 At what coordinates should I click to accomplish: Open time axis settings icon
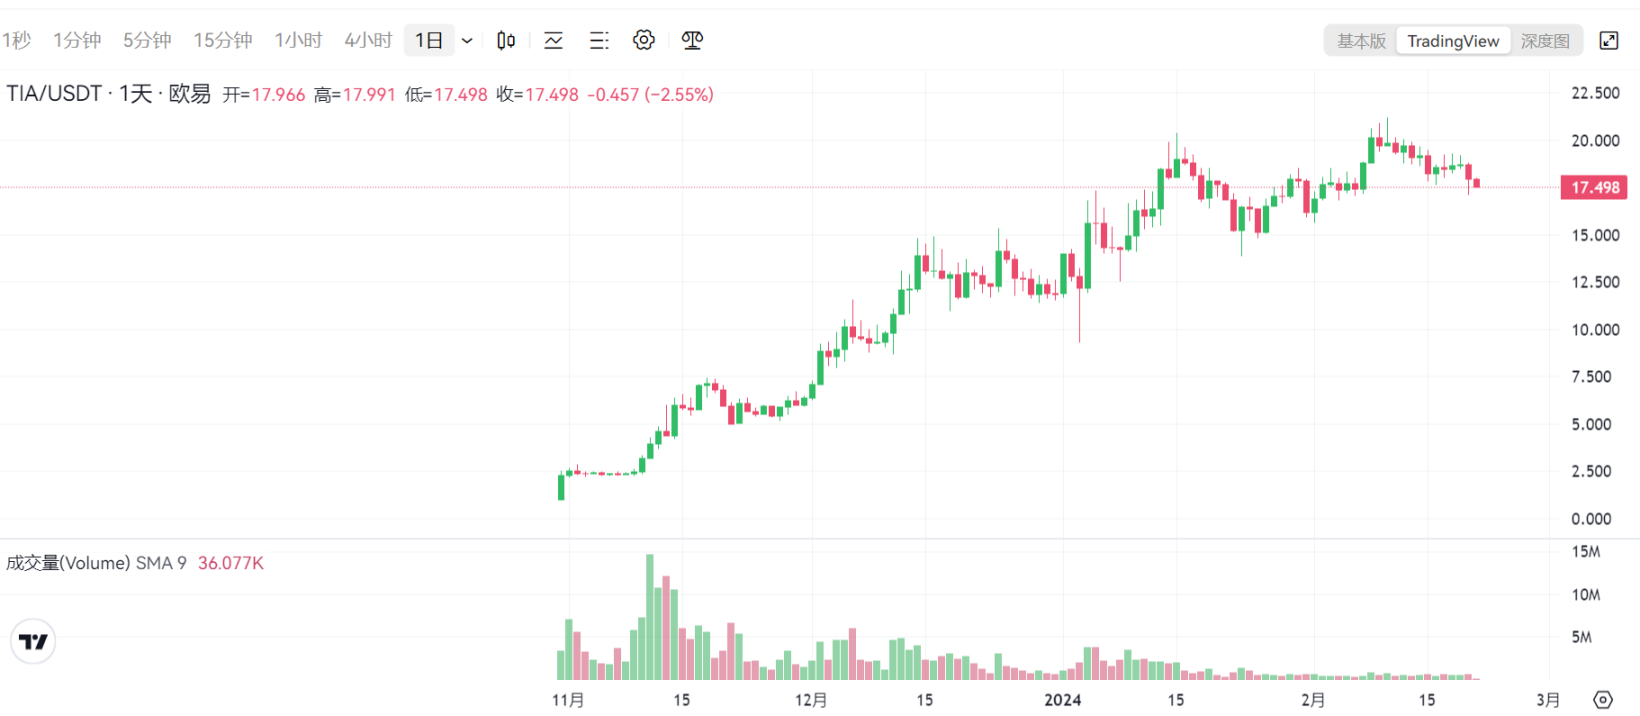[x=1603, y=700]
